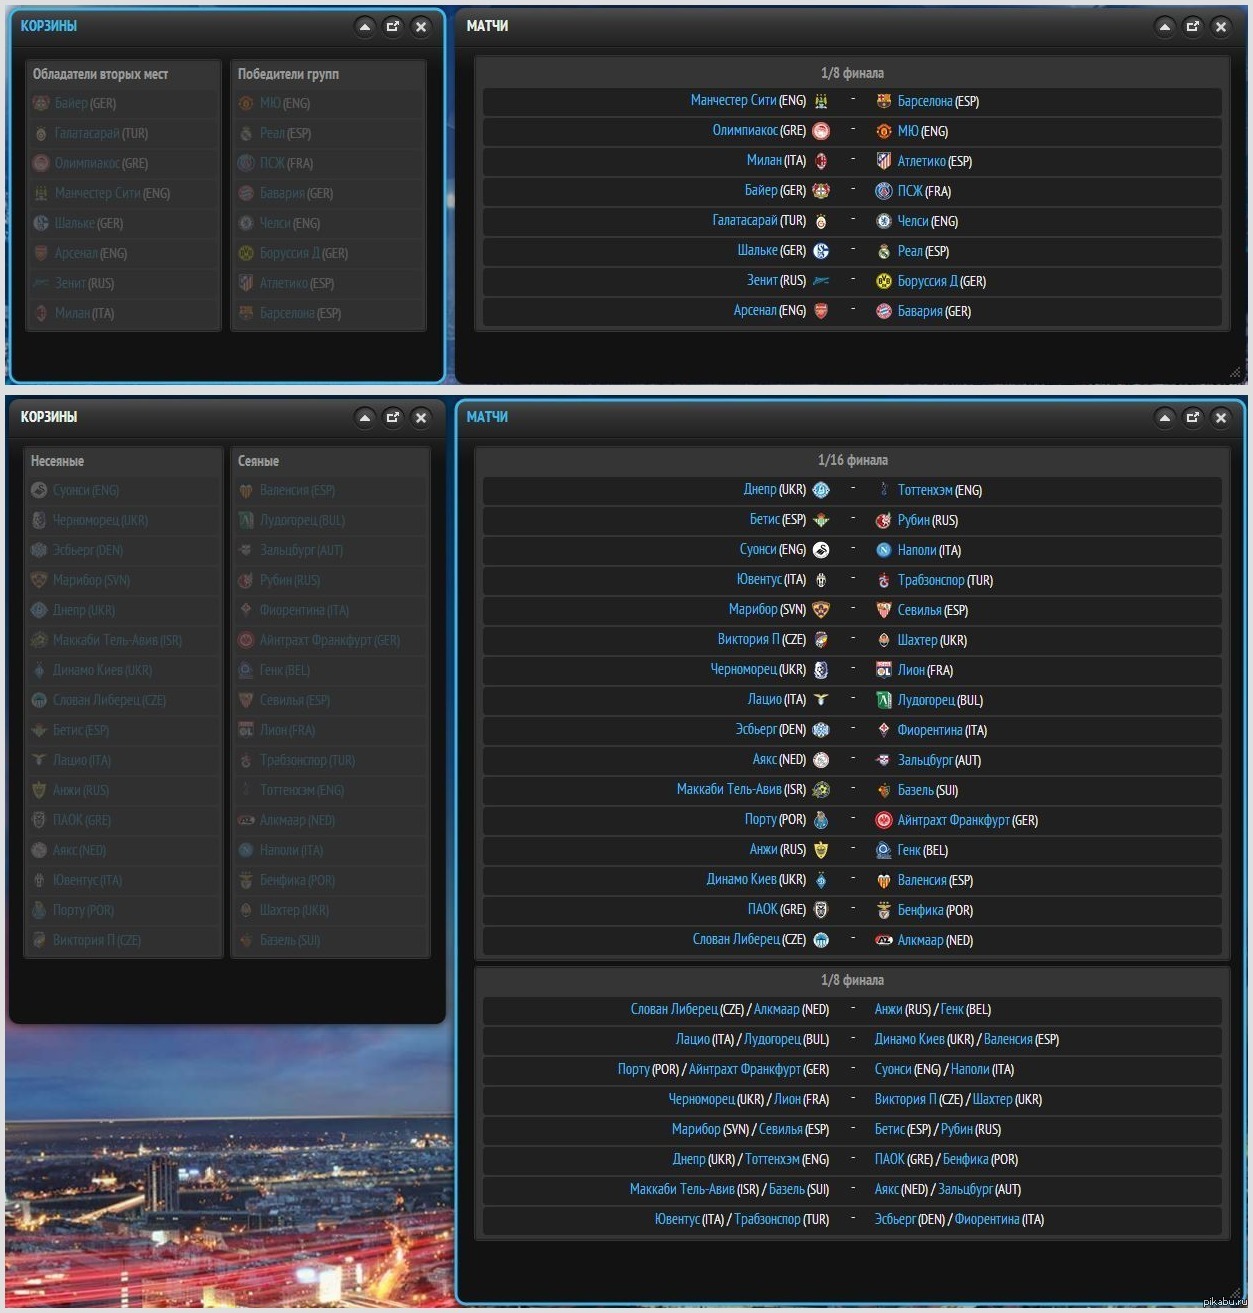The width and height of the screenshot is (1253, 1313).
Task: Click Челси crest in the matches list
Action: 884,221
